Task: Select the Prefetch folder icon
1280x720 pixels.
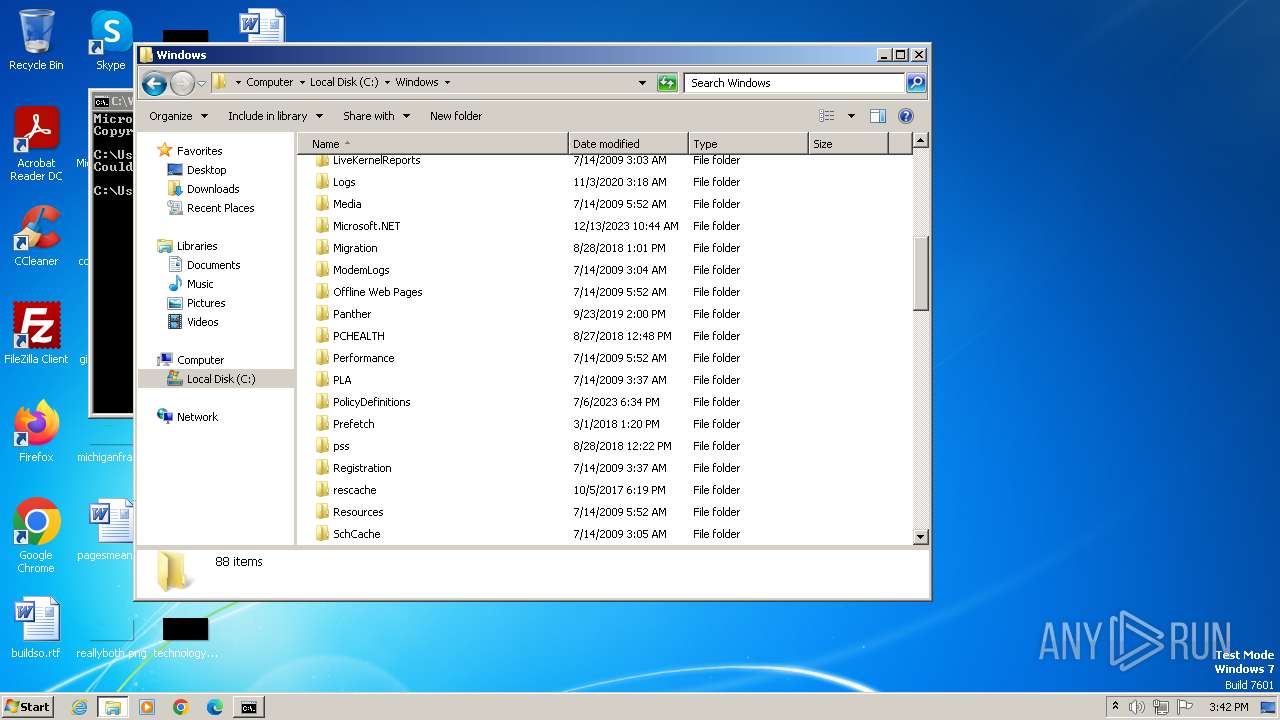Action: click(x=322, y=424)
